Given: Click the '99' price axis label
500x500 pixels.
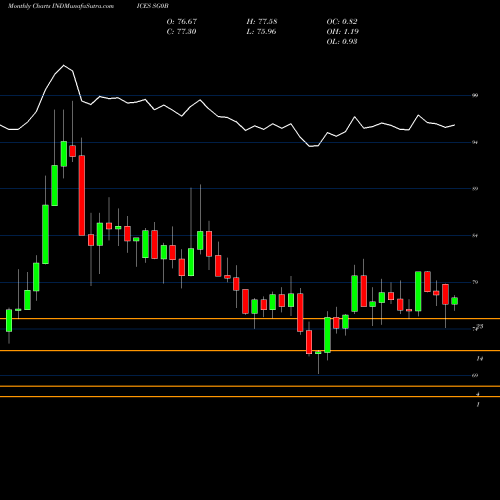Looking at the screenshot, I should [475, 95].
